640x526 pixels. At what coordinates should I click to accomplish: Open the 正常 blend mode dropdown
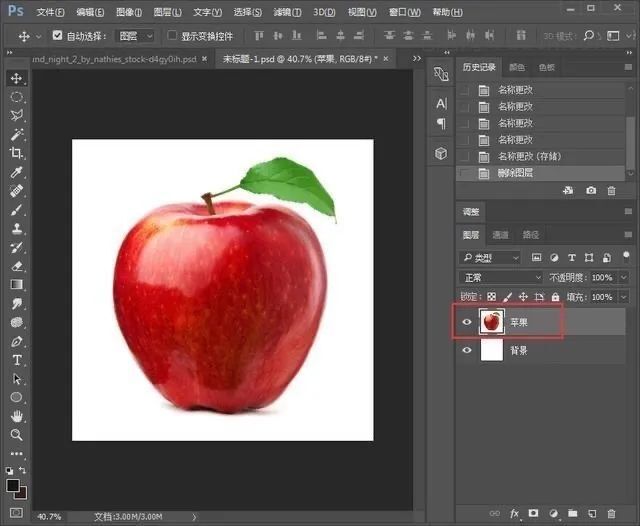(499, 277)
